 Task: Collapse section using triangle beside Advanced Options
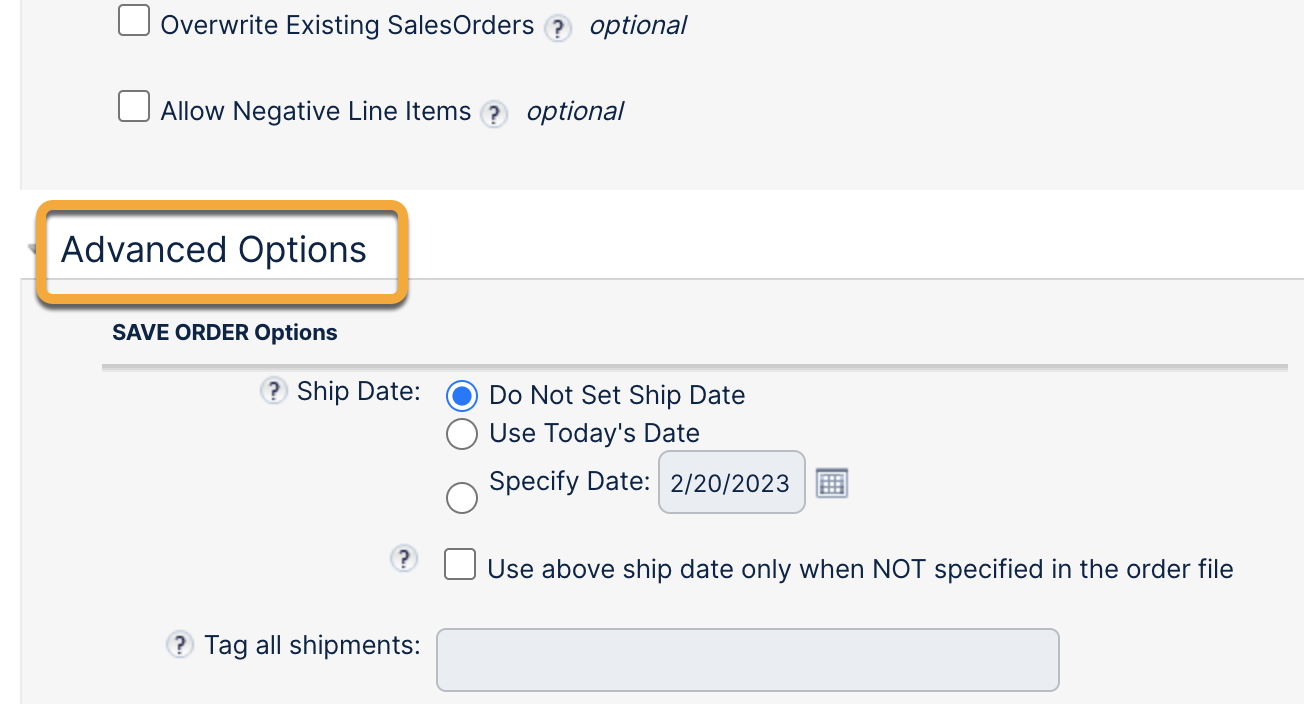point(30,250)
